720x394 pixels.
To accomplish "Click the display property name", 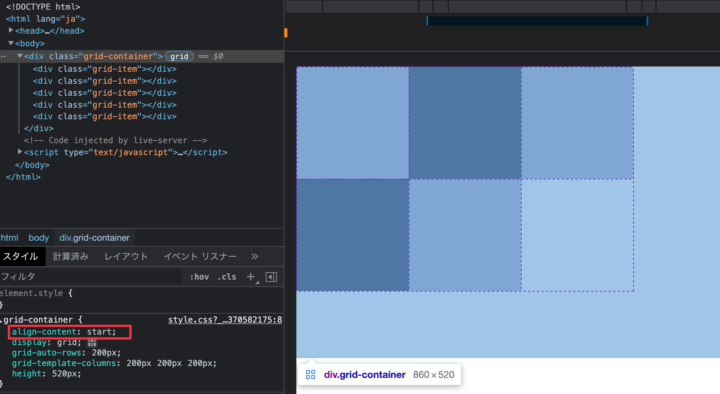I will pyautogui.click(x=29, y=343).
